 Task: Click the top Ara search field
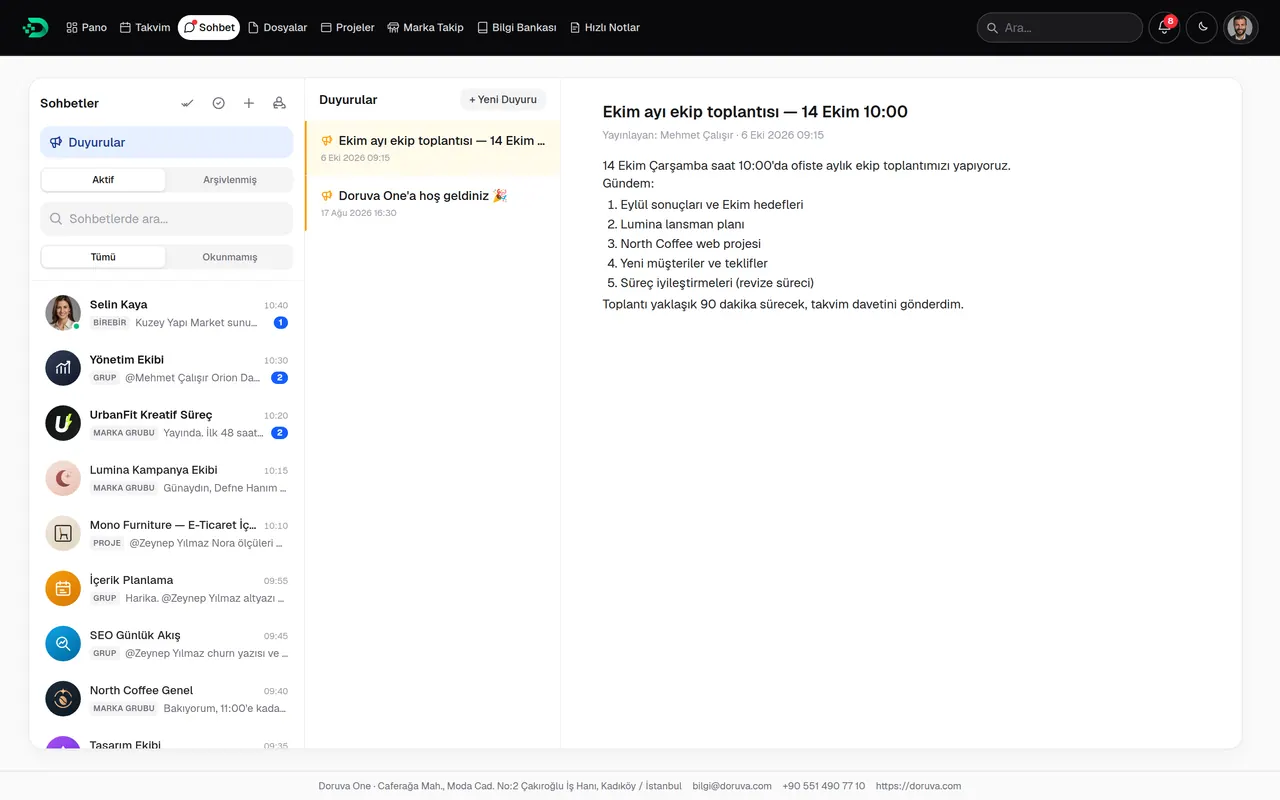(1060, 28)
